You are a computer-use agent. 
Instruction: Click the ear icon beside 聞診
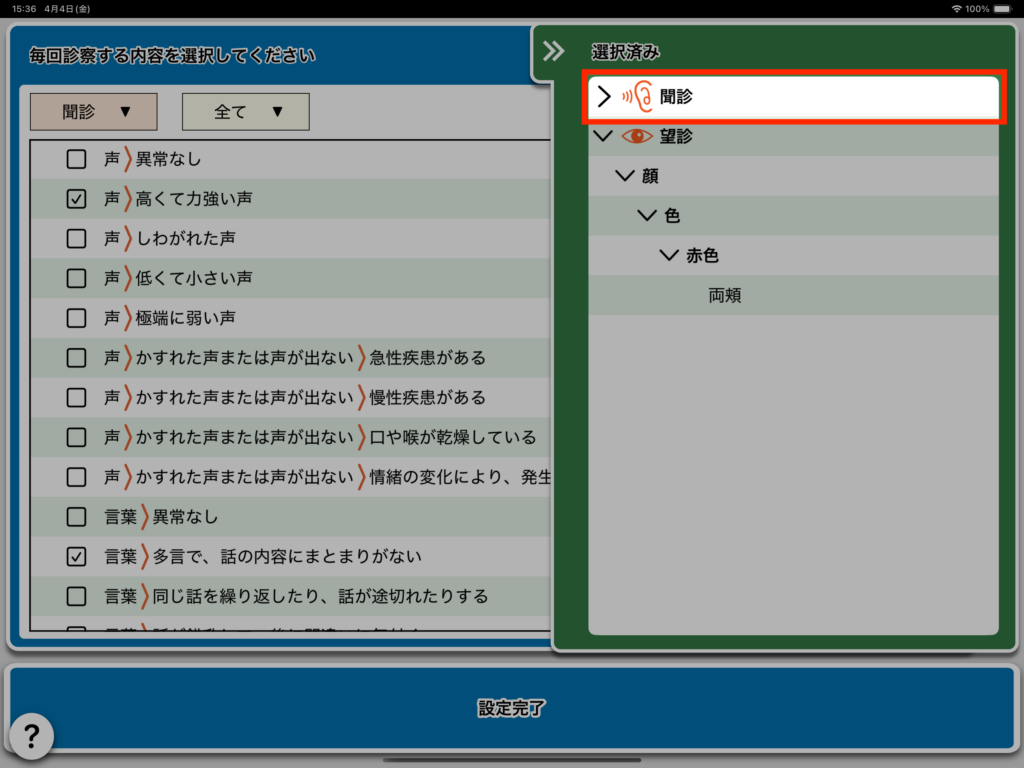637,97
